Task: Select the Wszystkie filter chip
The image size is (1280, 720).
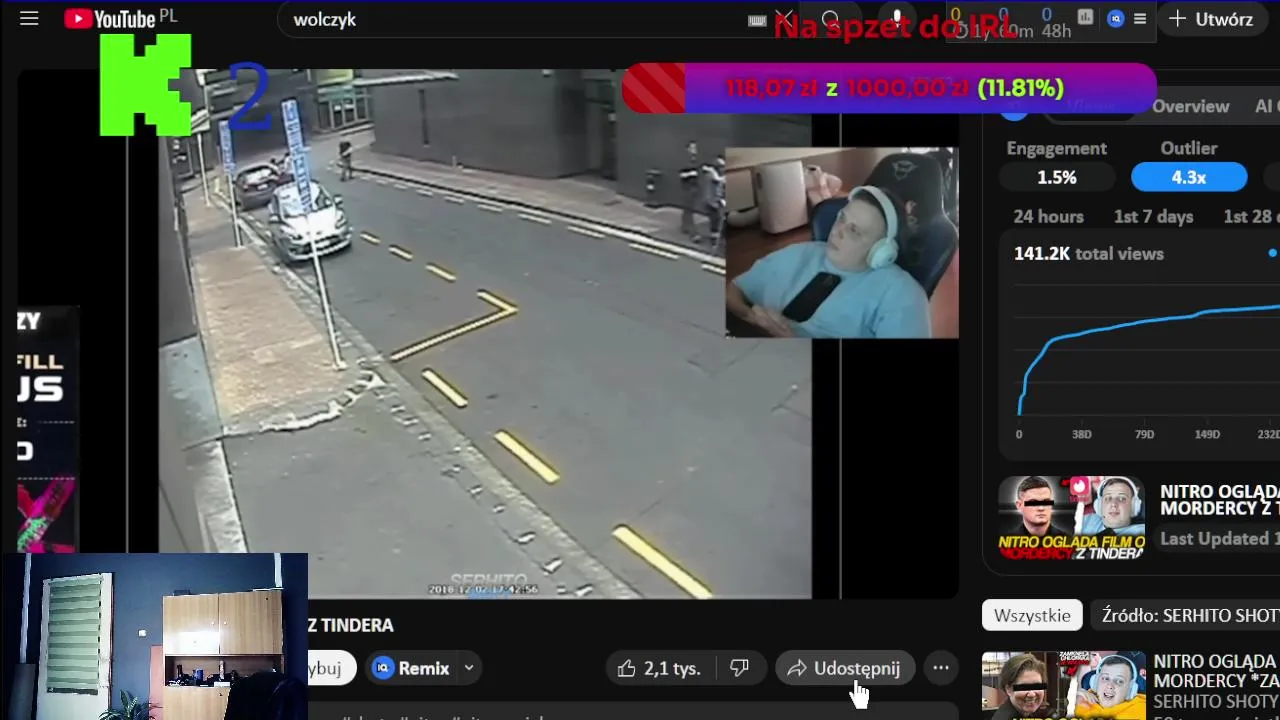Action: coord(1032,615)
